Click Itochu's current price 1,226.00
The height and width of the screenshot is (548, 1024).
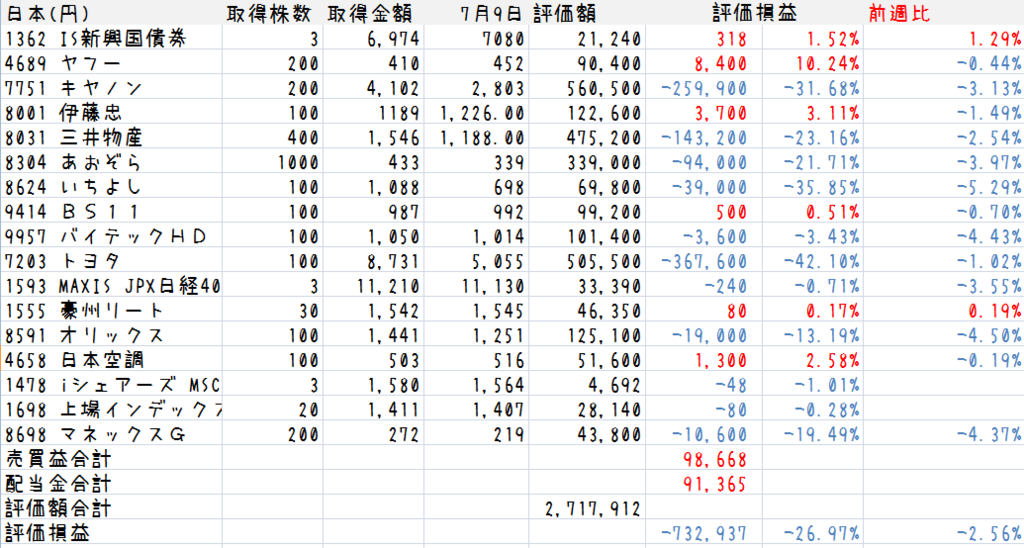coord(482,114)
